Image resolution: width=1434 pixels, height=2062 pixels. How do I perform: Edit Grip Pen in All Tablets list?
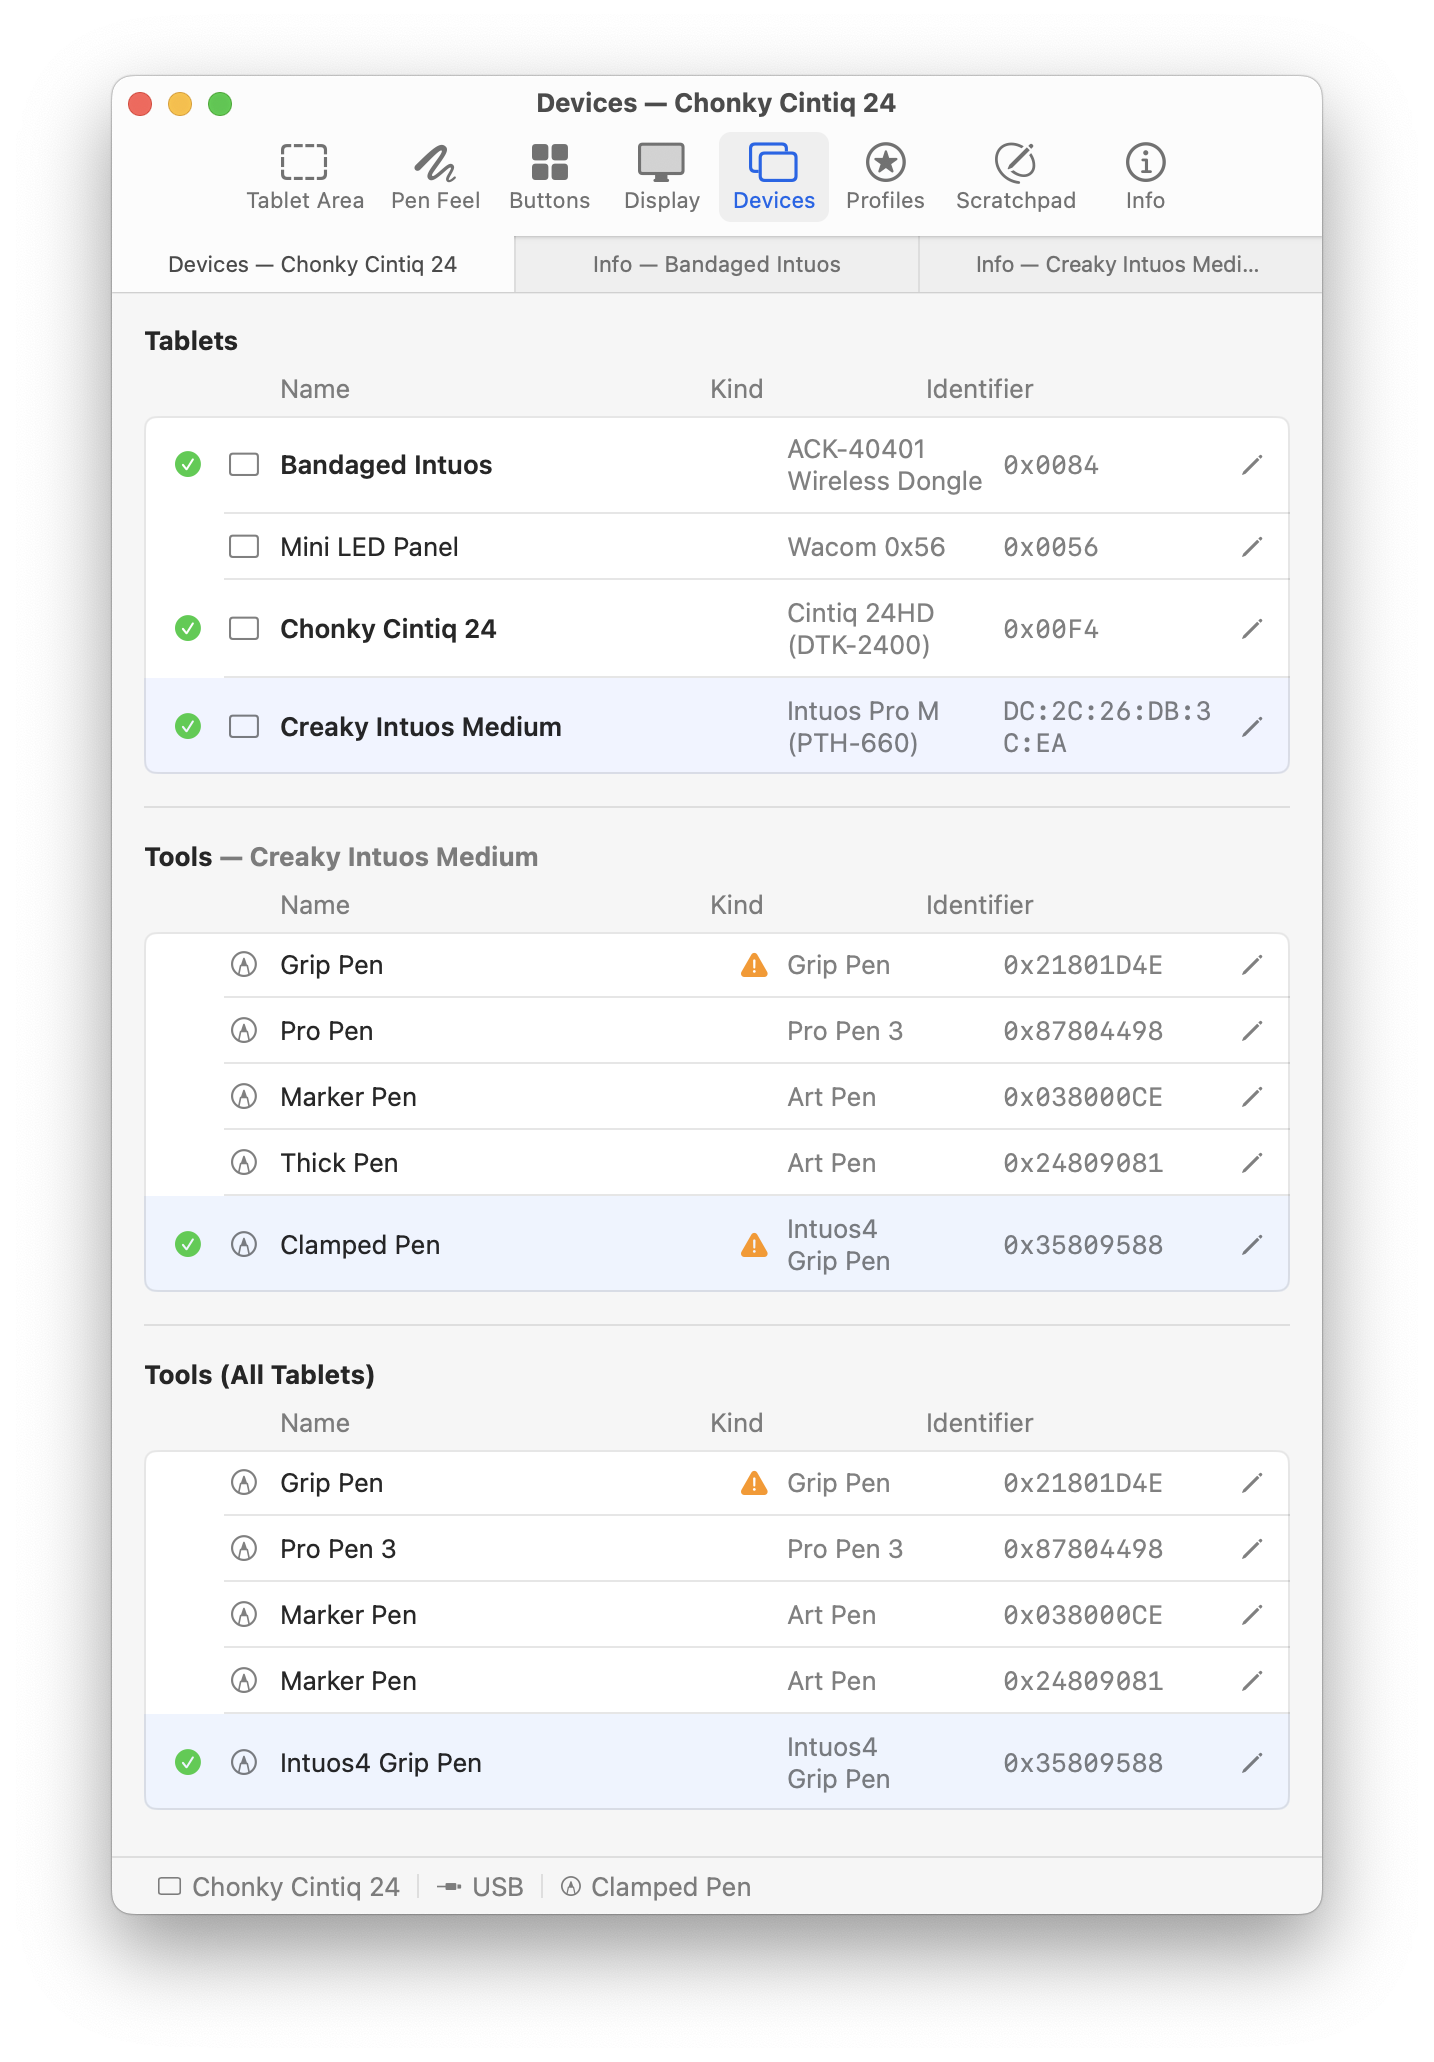click(1252, 1483)
